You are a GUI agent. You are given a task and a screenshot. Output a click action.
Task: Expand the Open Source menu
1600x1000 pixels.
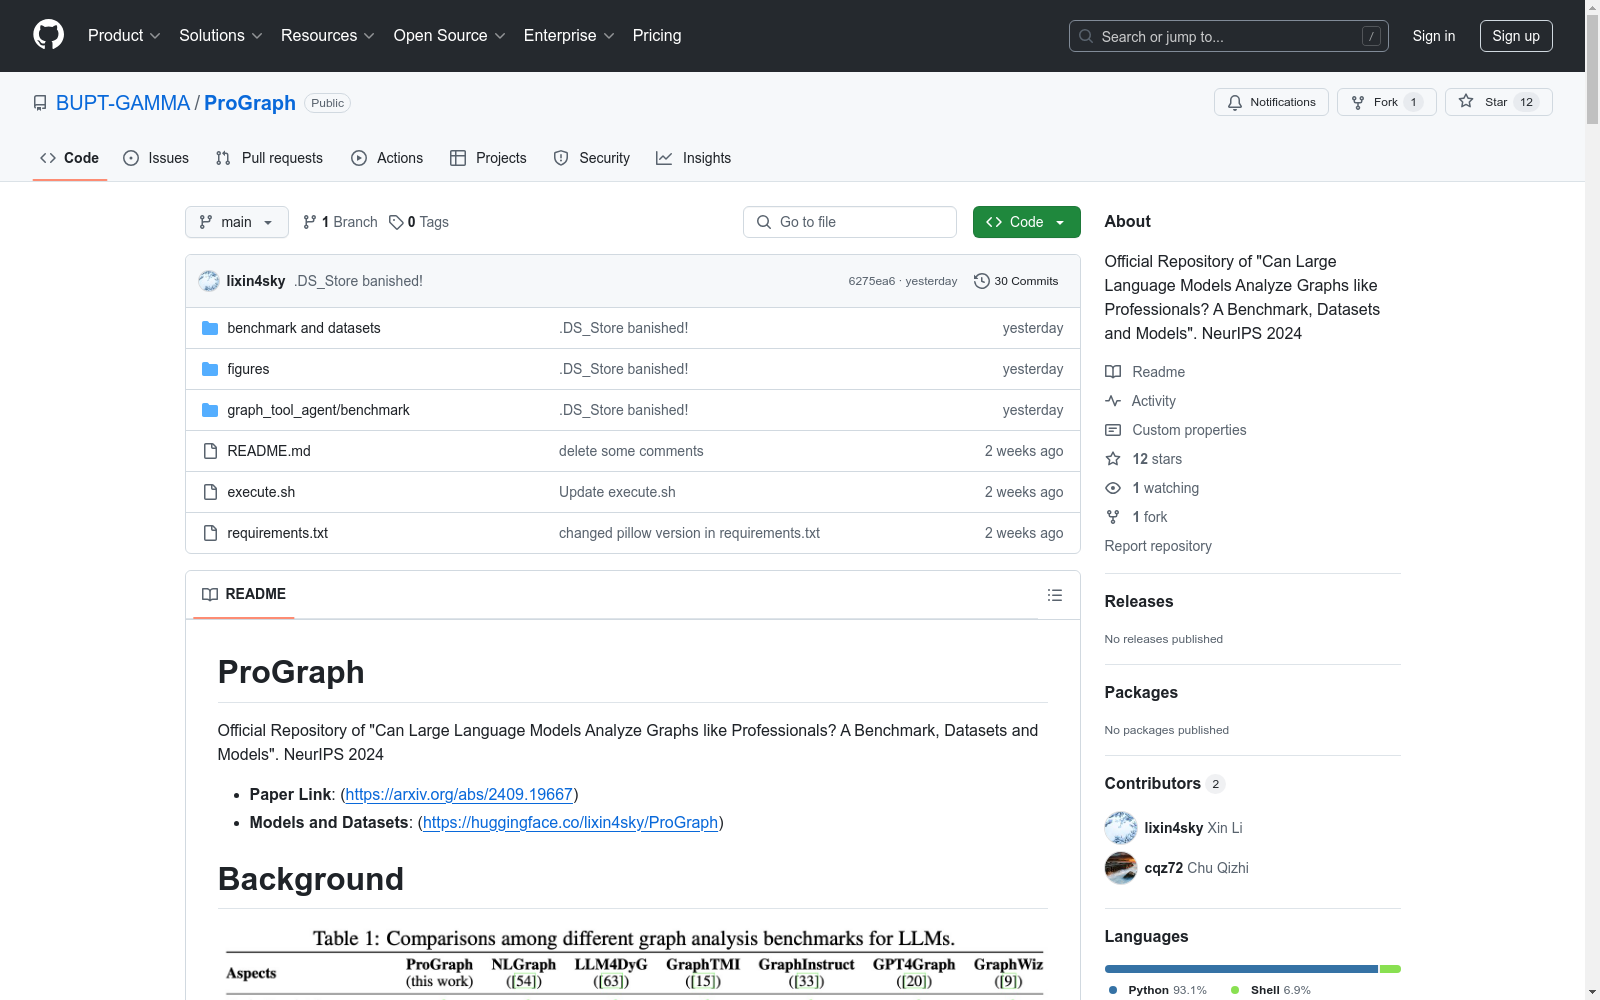tap(449, 36)
